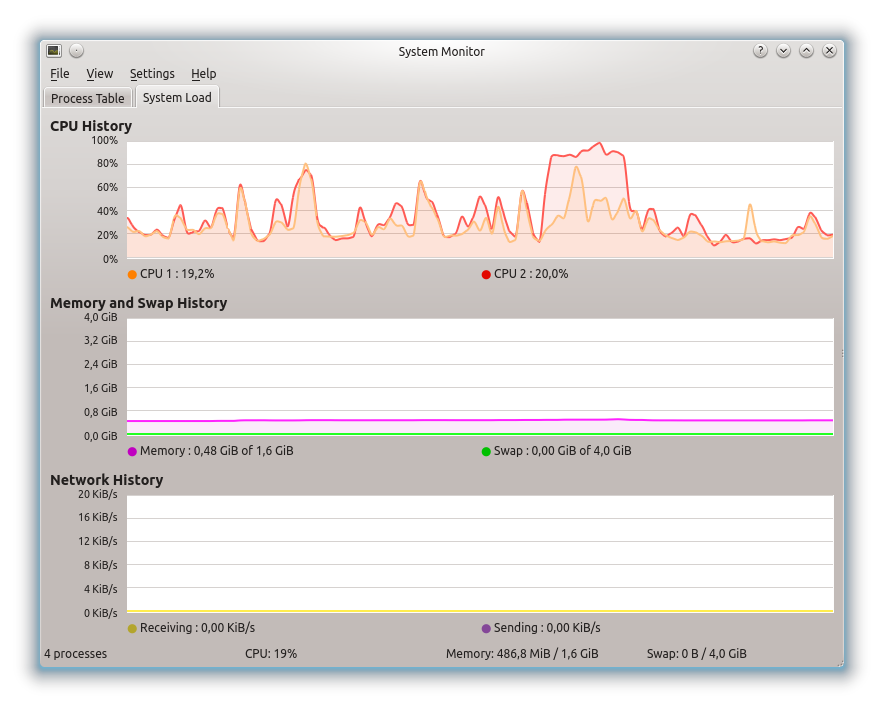Click inside the CPU History graph
The image size is (884, 707).
(x=480, y=200)
